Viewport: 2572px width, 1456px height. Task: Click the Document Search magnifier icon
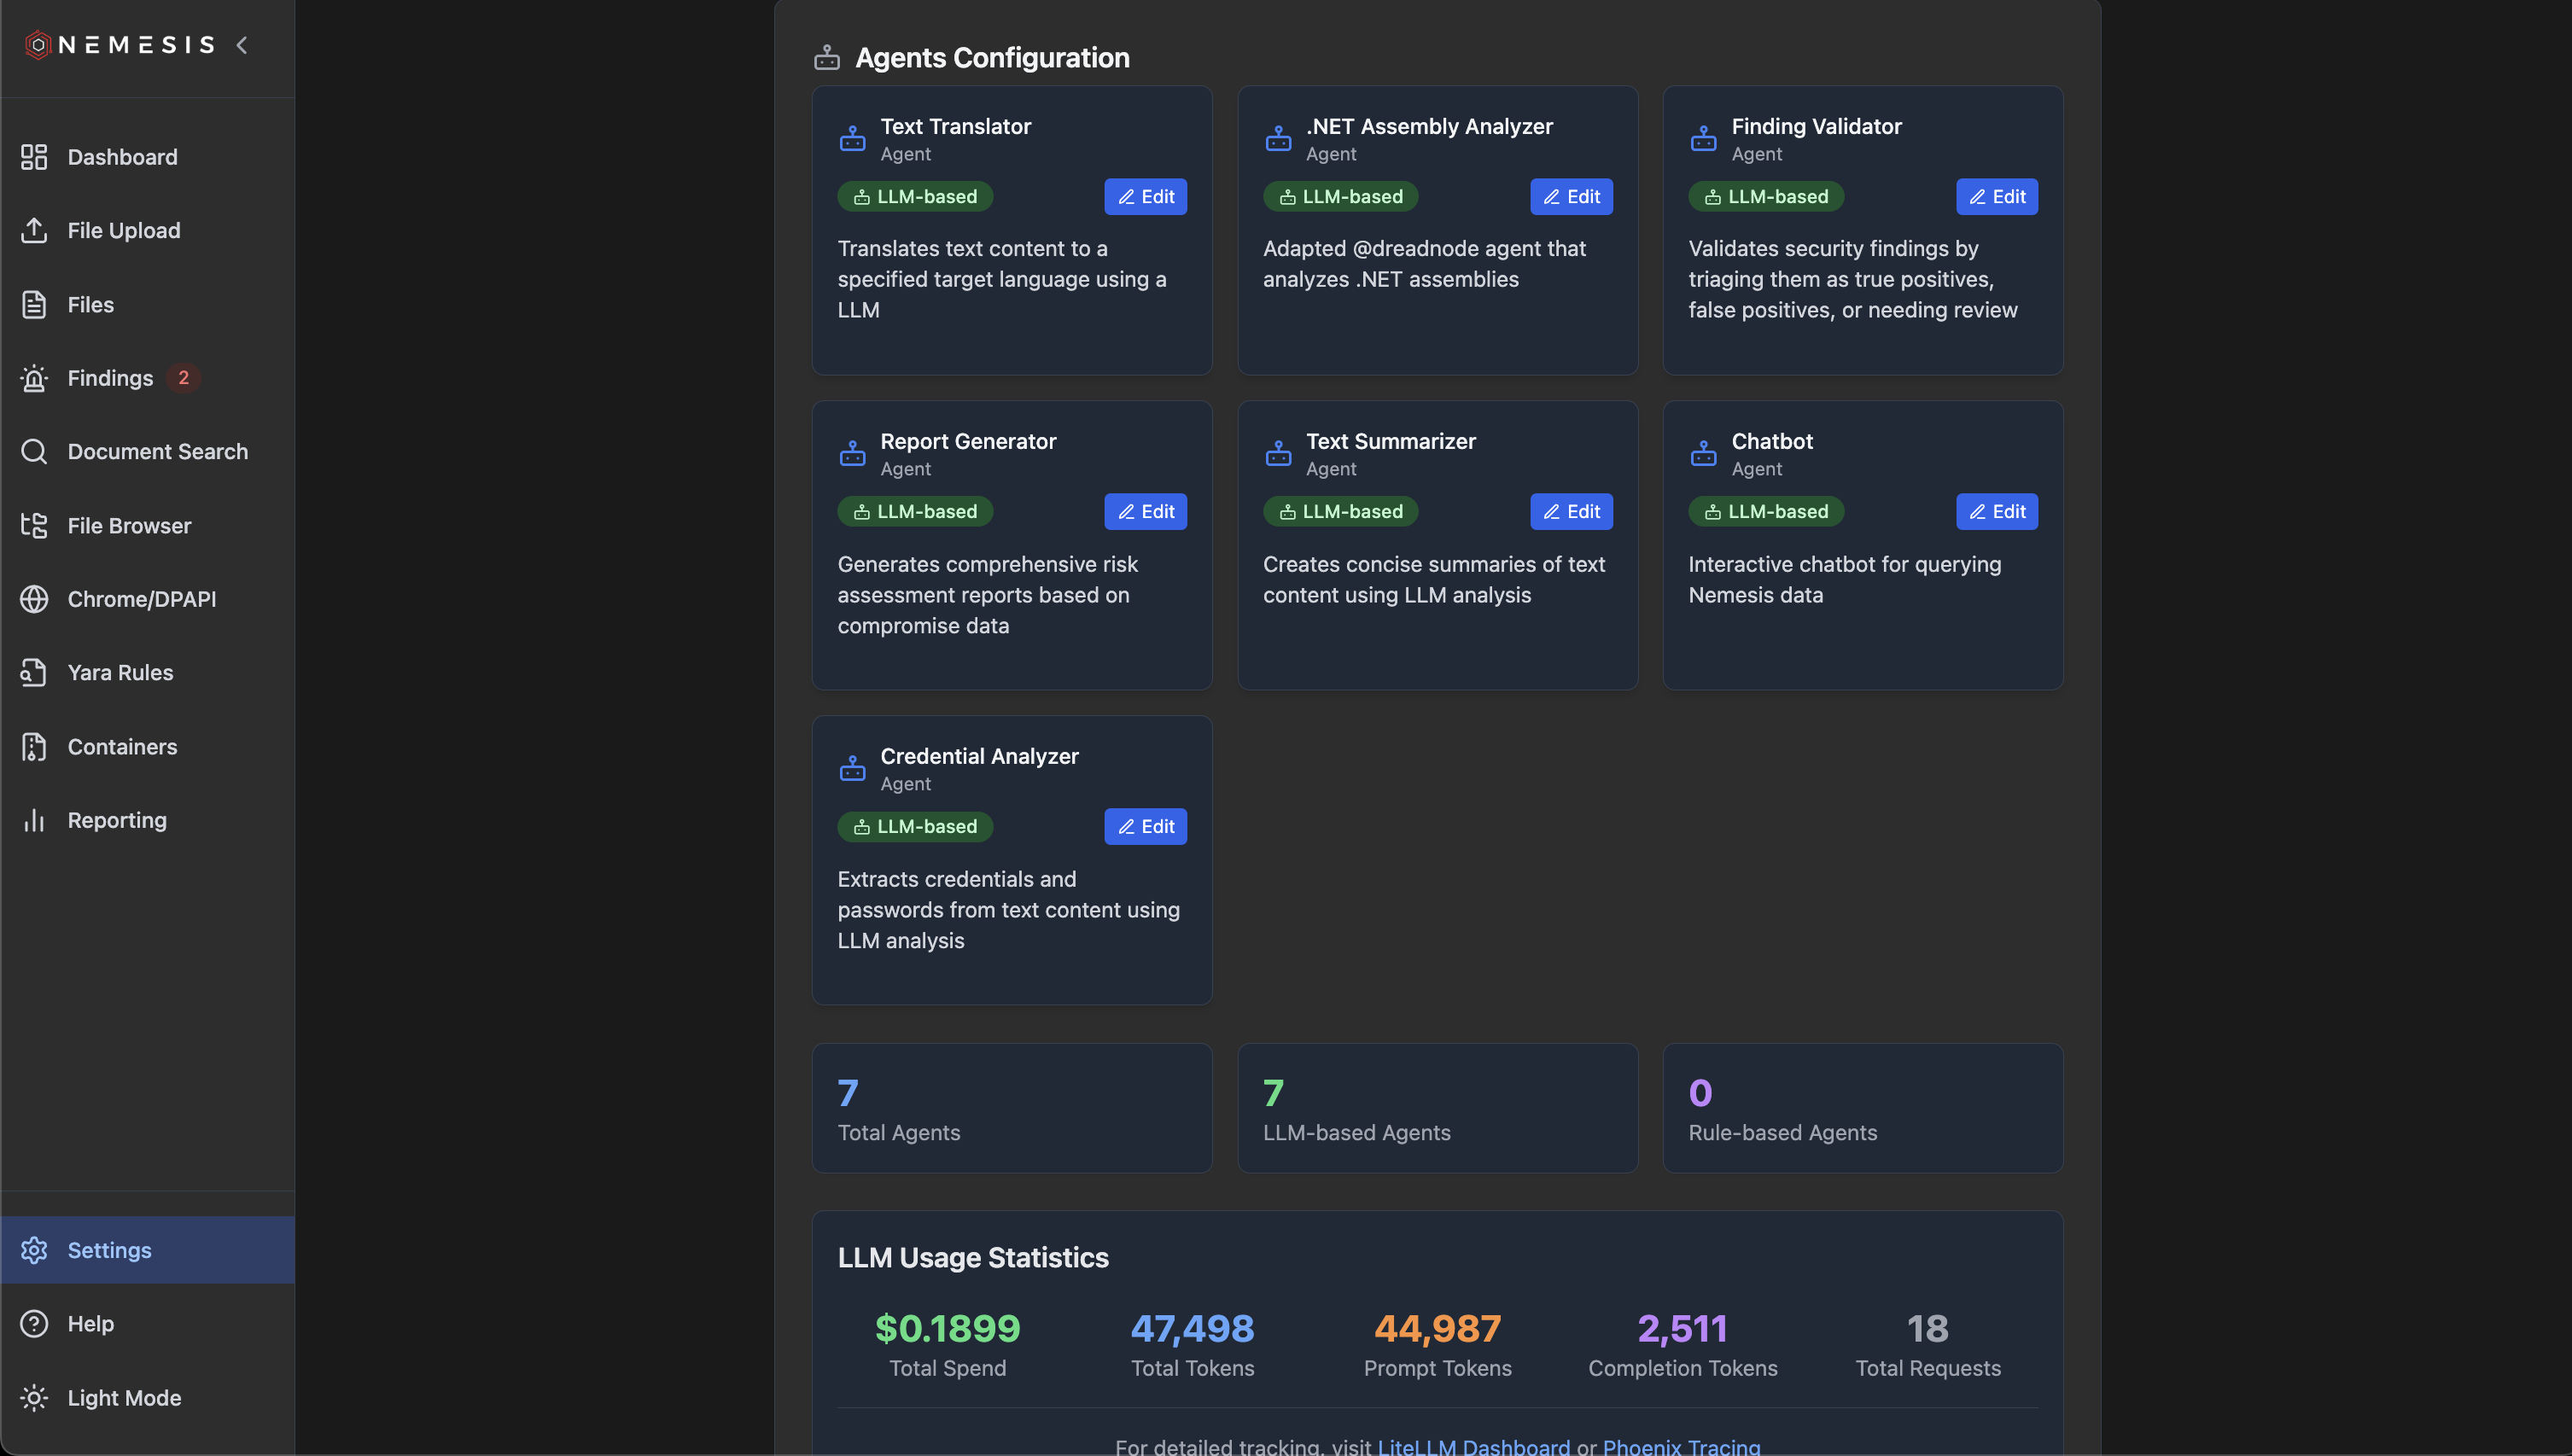click(34, 451)
